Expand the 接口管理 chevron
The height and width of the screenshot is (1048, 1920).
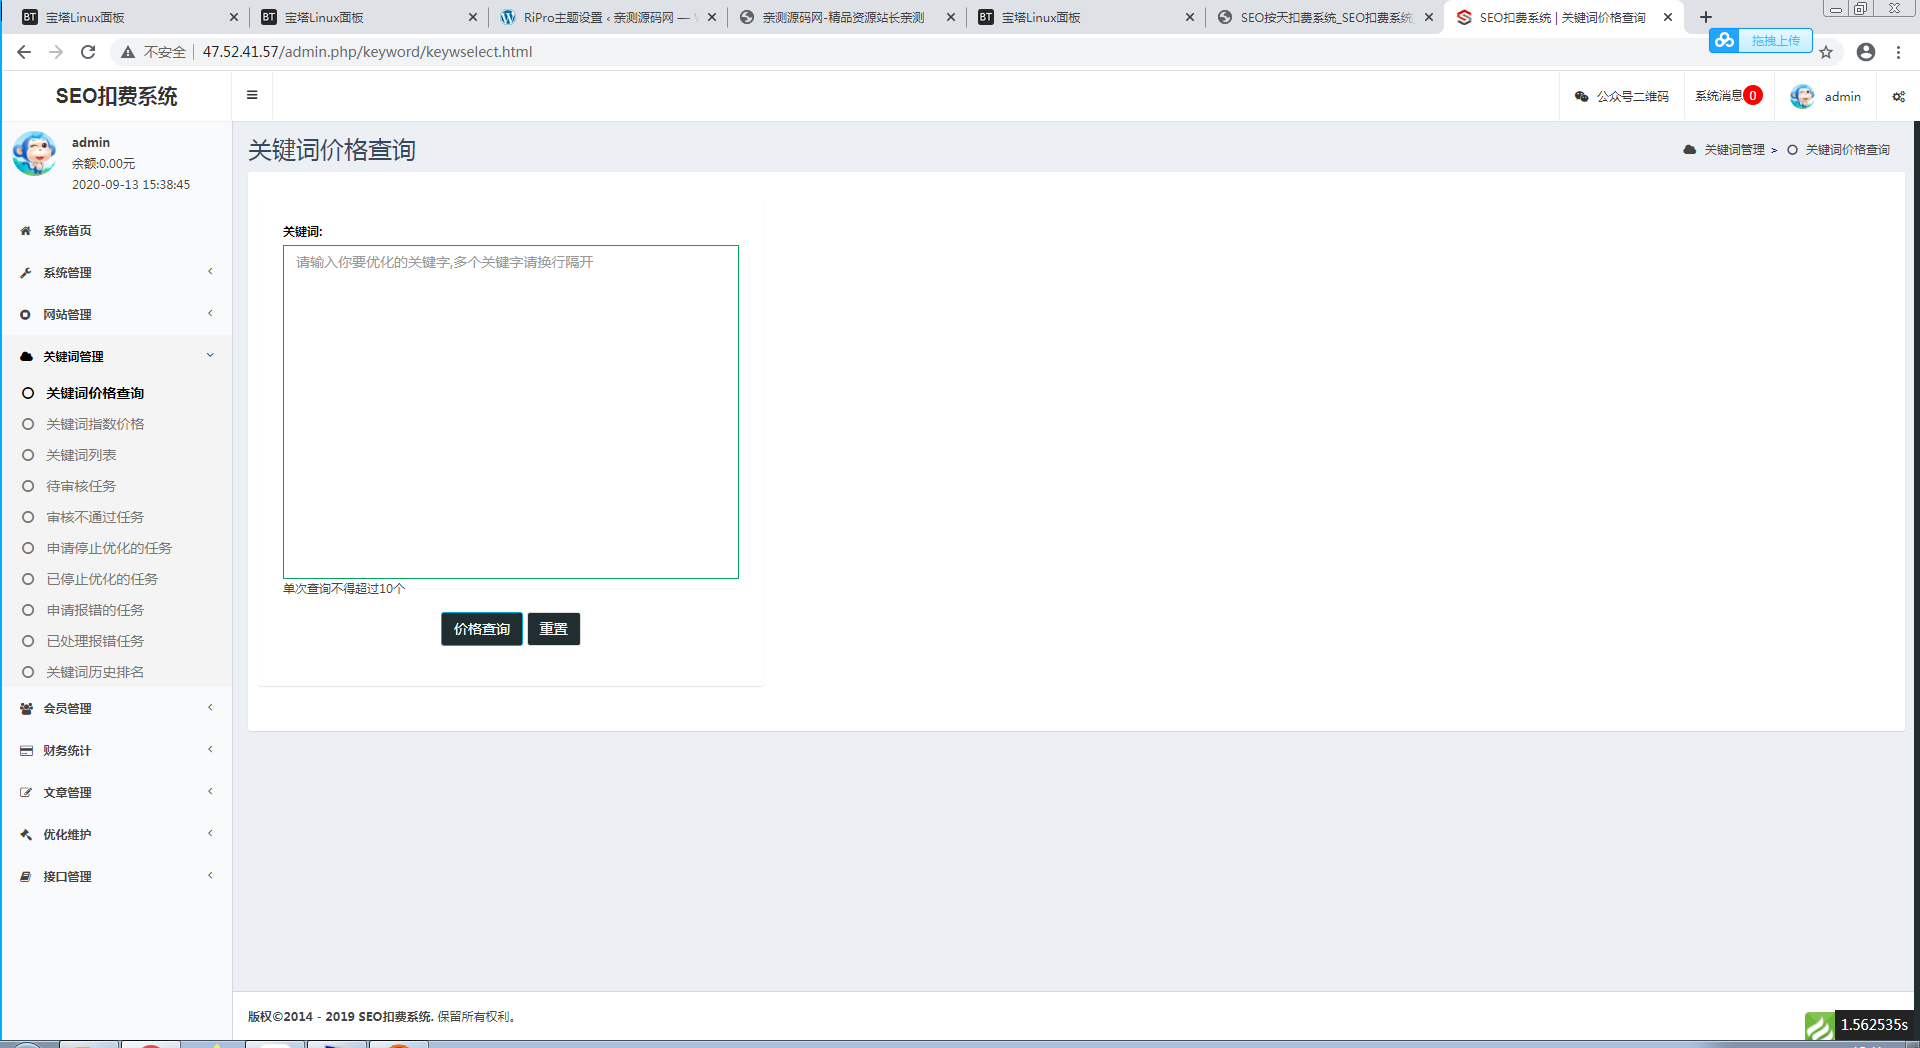[210, 876]
